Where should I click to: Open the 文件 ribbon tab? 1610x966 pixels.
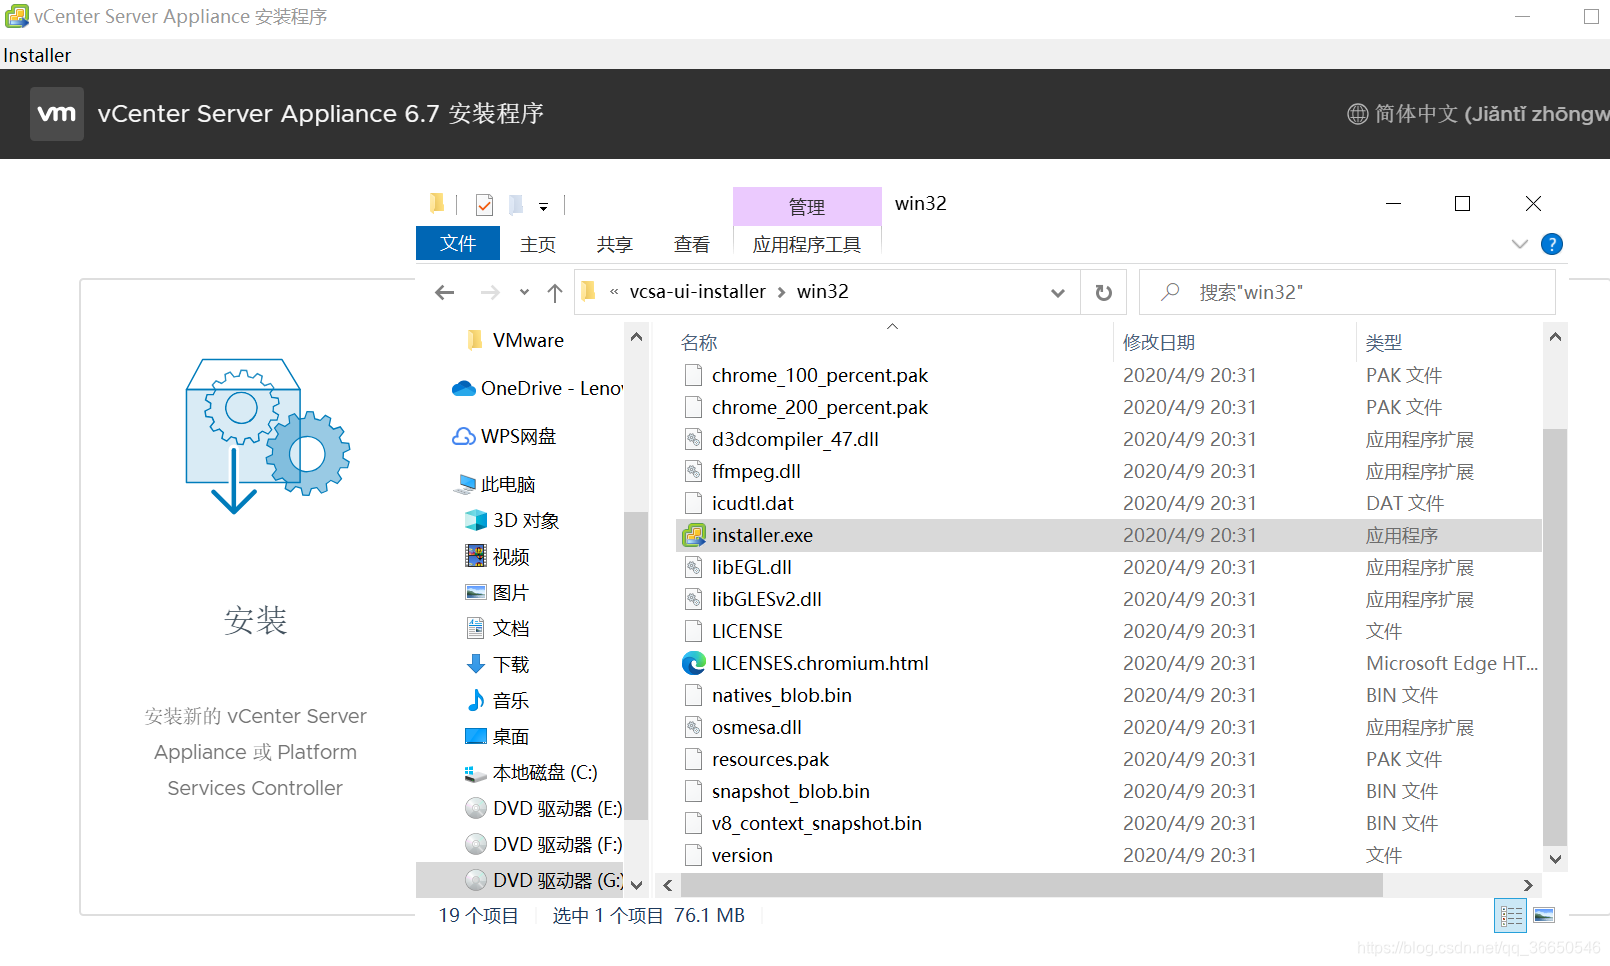point(458,243)
